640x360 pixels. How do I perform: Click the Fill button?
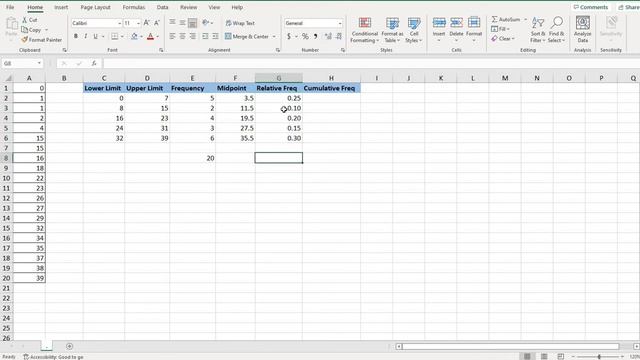click(x=500, y=29)
